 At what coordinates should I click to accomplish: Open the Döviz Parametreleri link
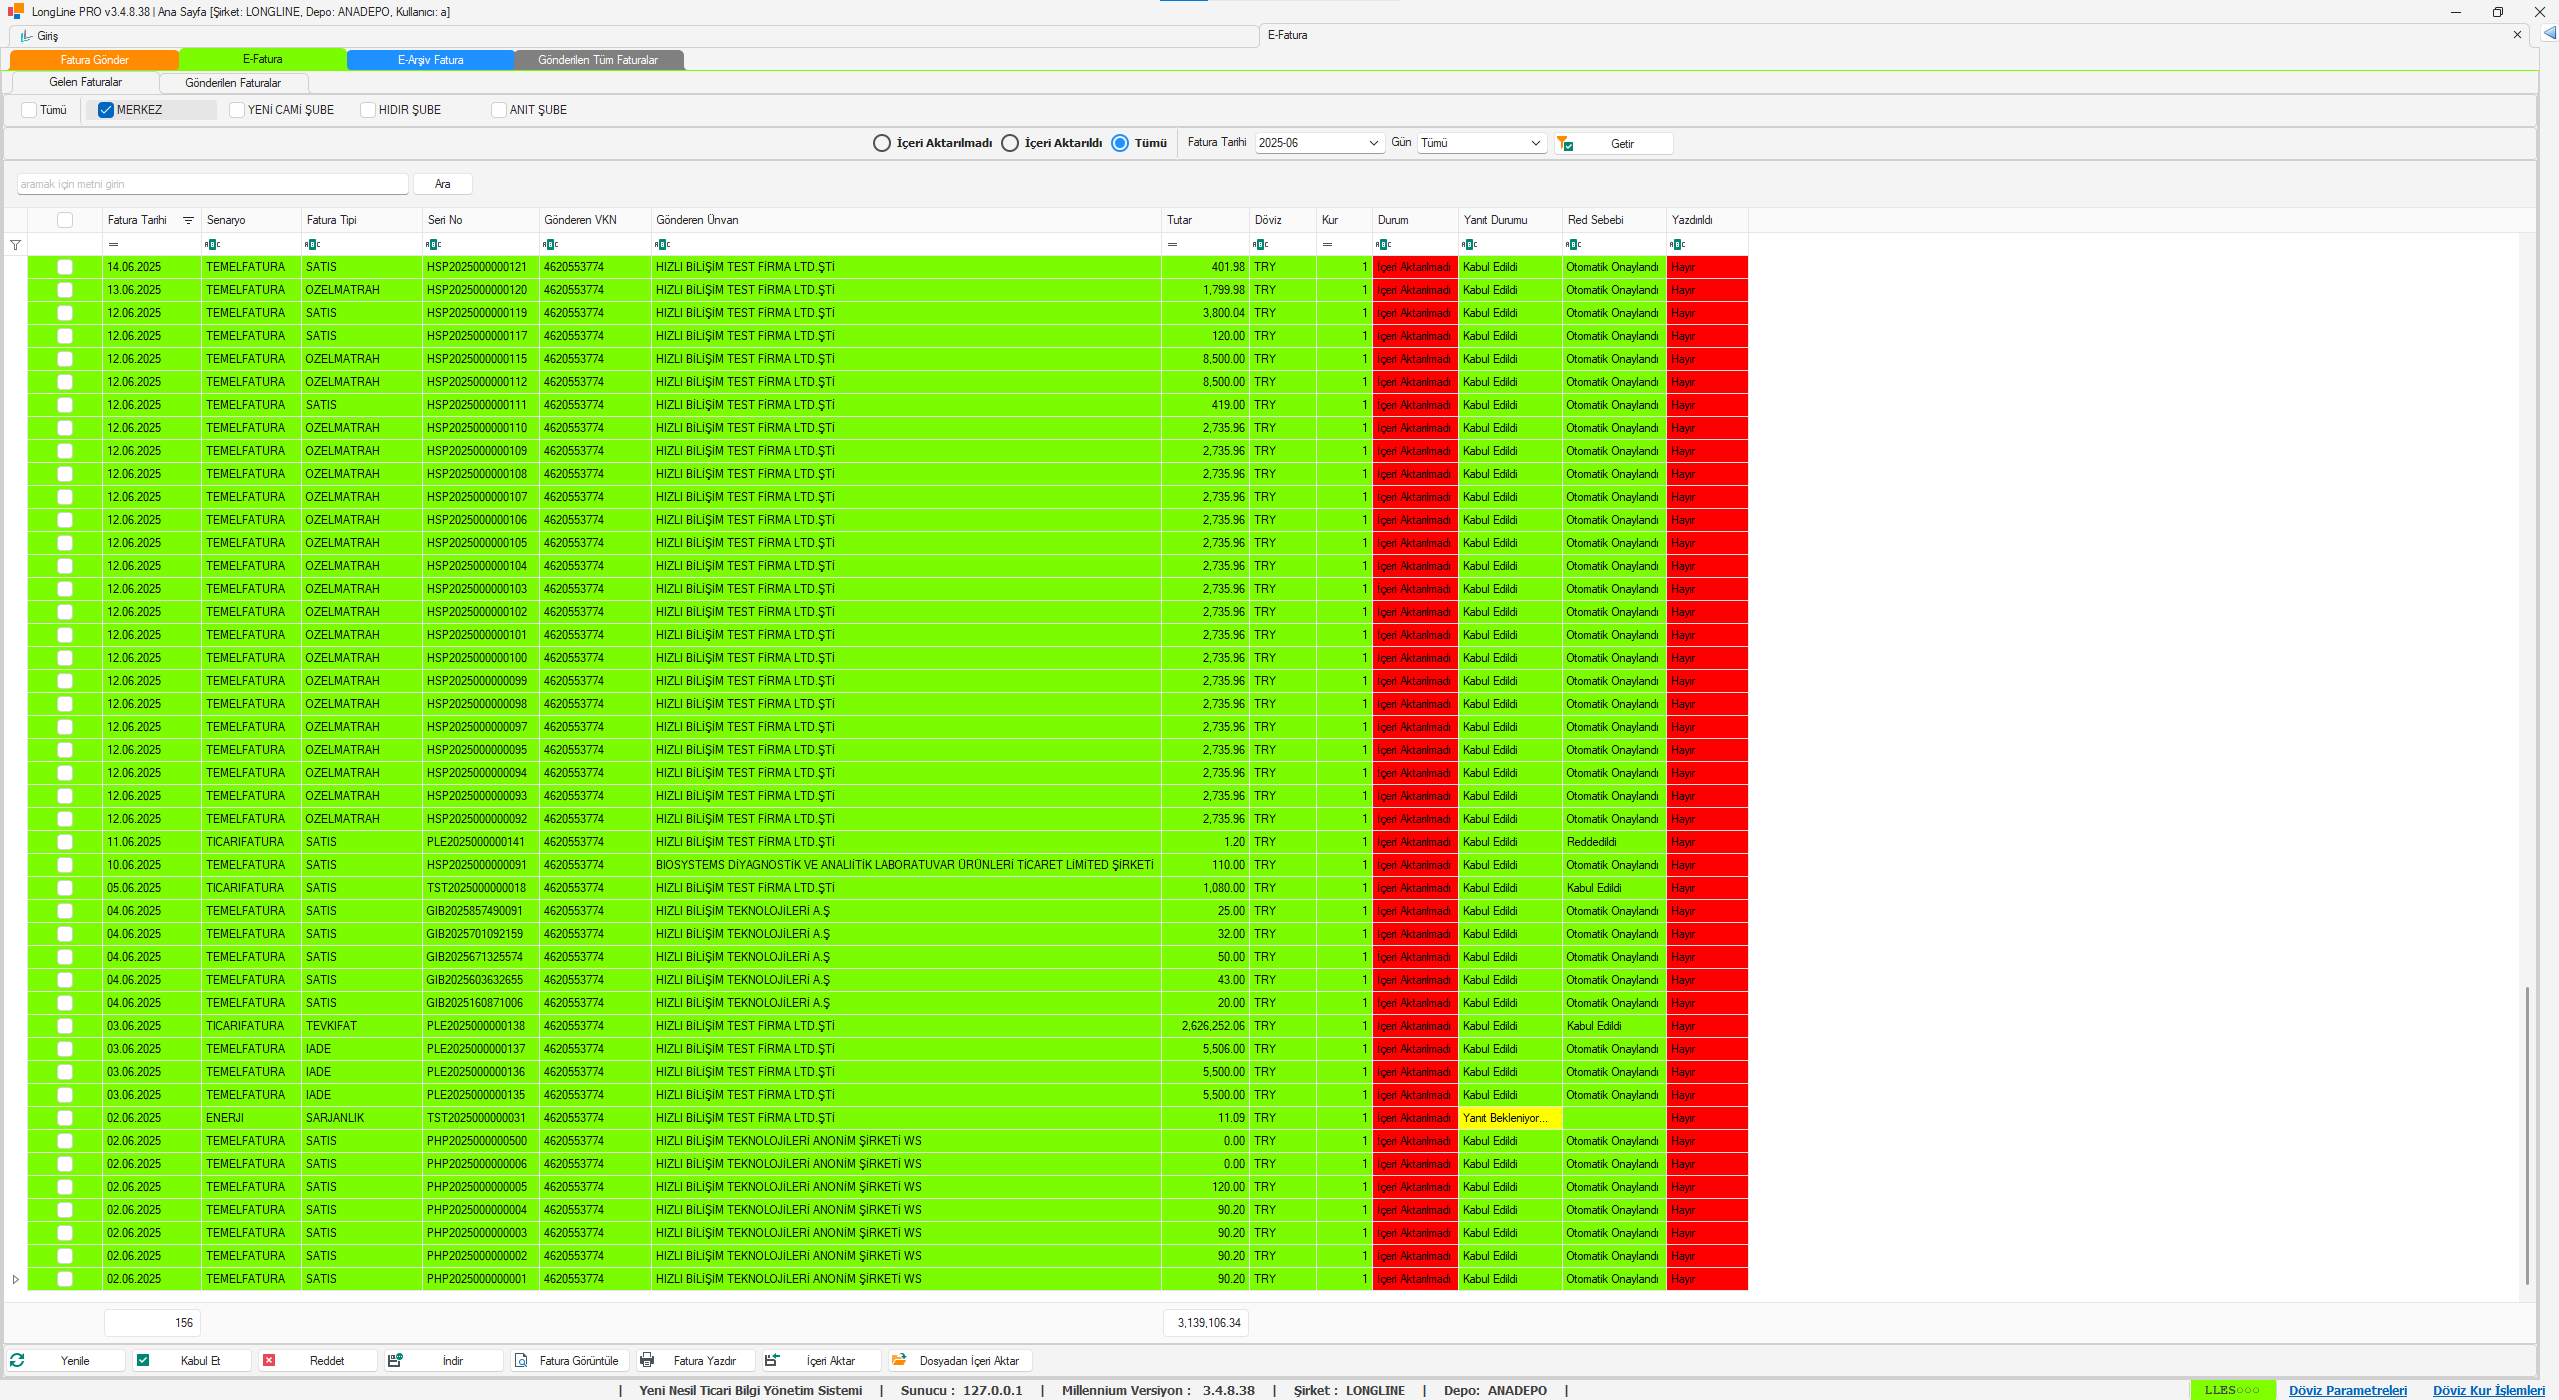click(x=2347, y=1390)
